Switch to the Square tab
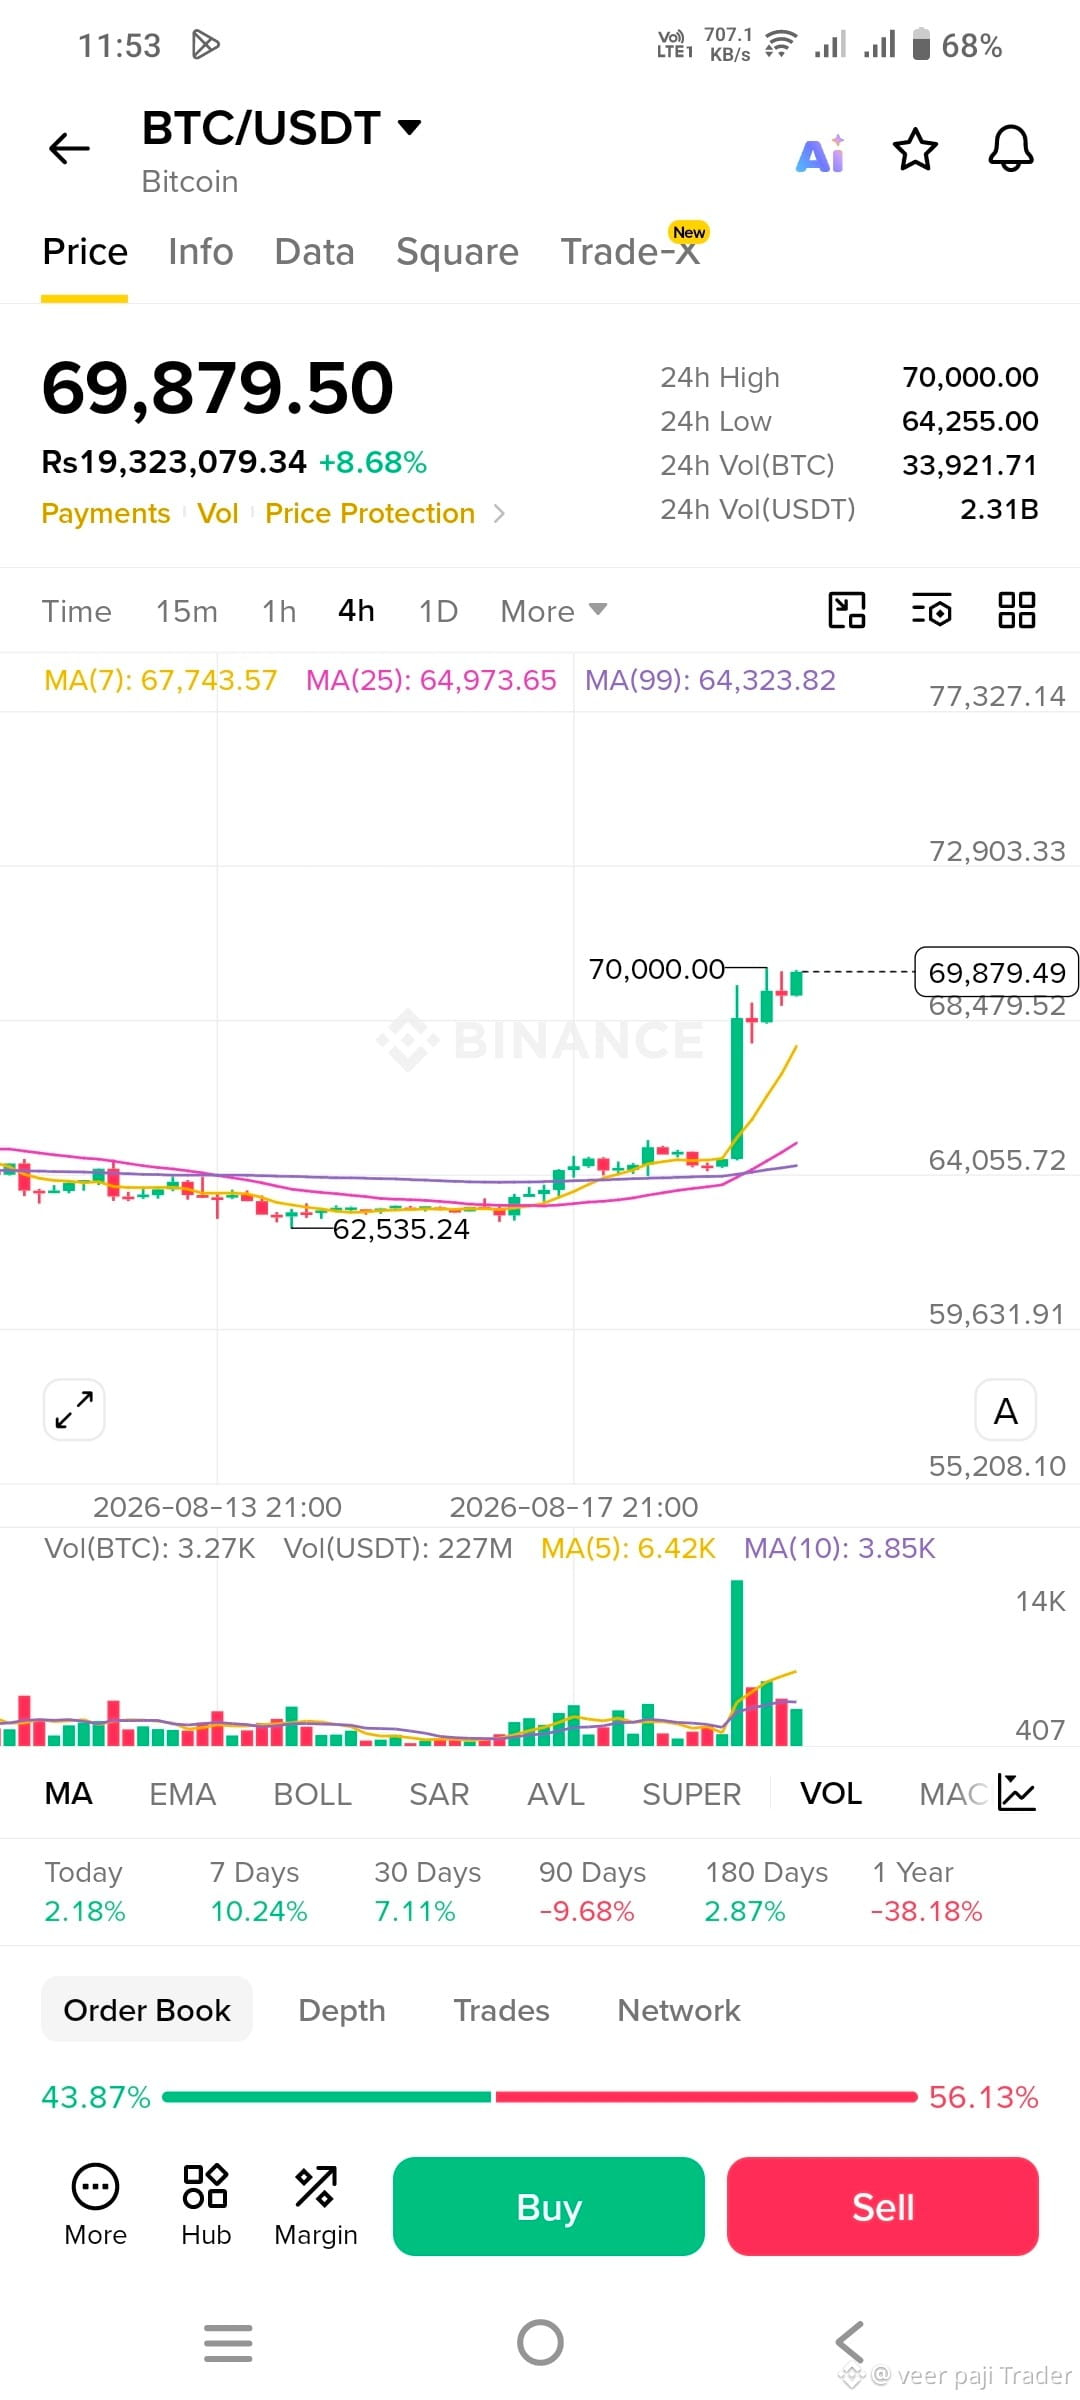This screenshot has width=1080, height=2400. coord(457,252)
